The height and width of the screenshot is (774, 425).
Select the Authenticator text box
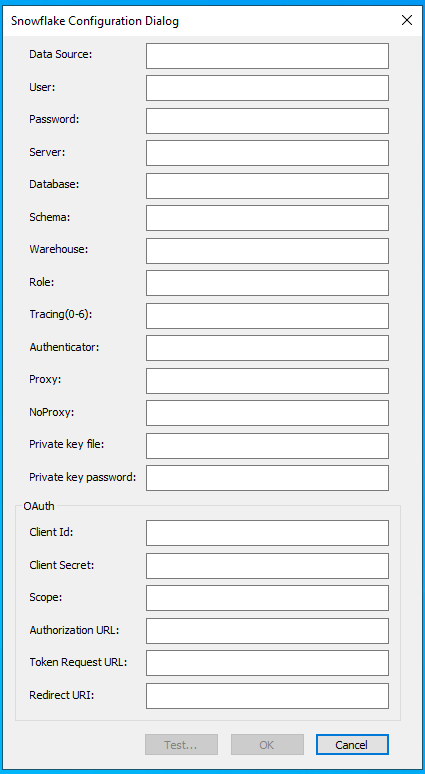(x=267, y=348)
